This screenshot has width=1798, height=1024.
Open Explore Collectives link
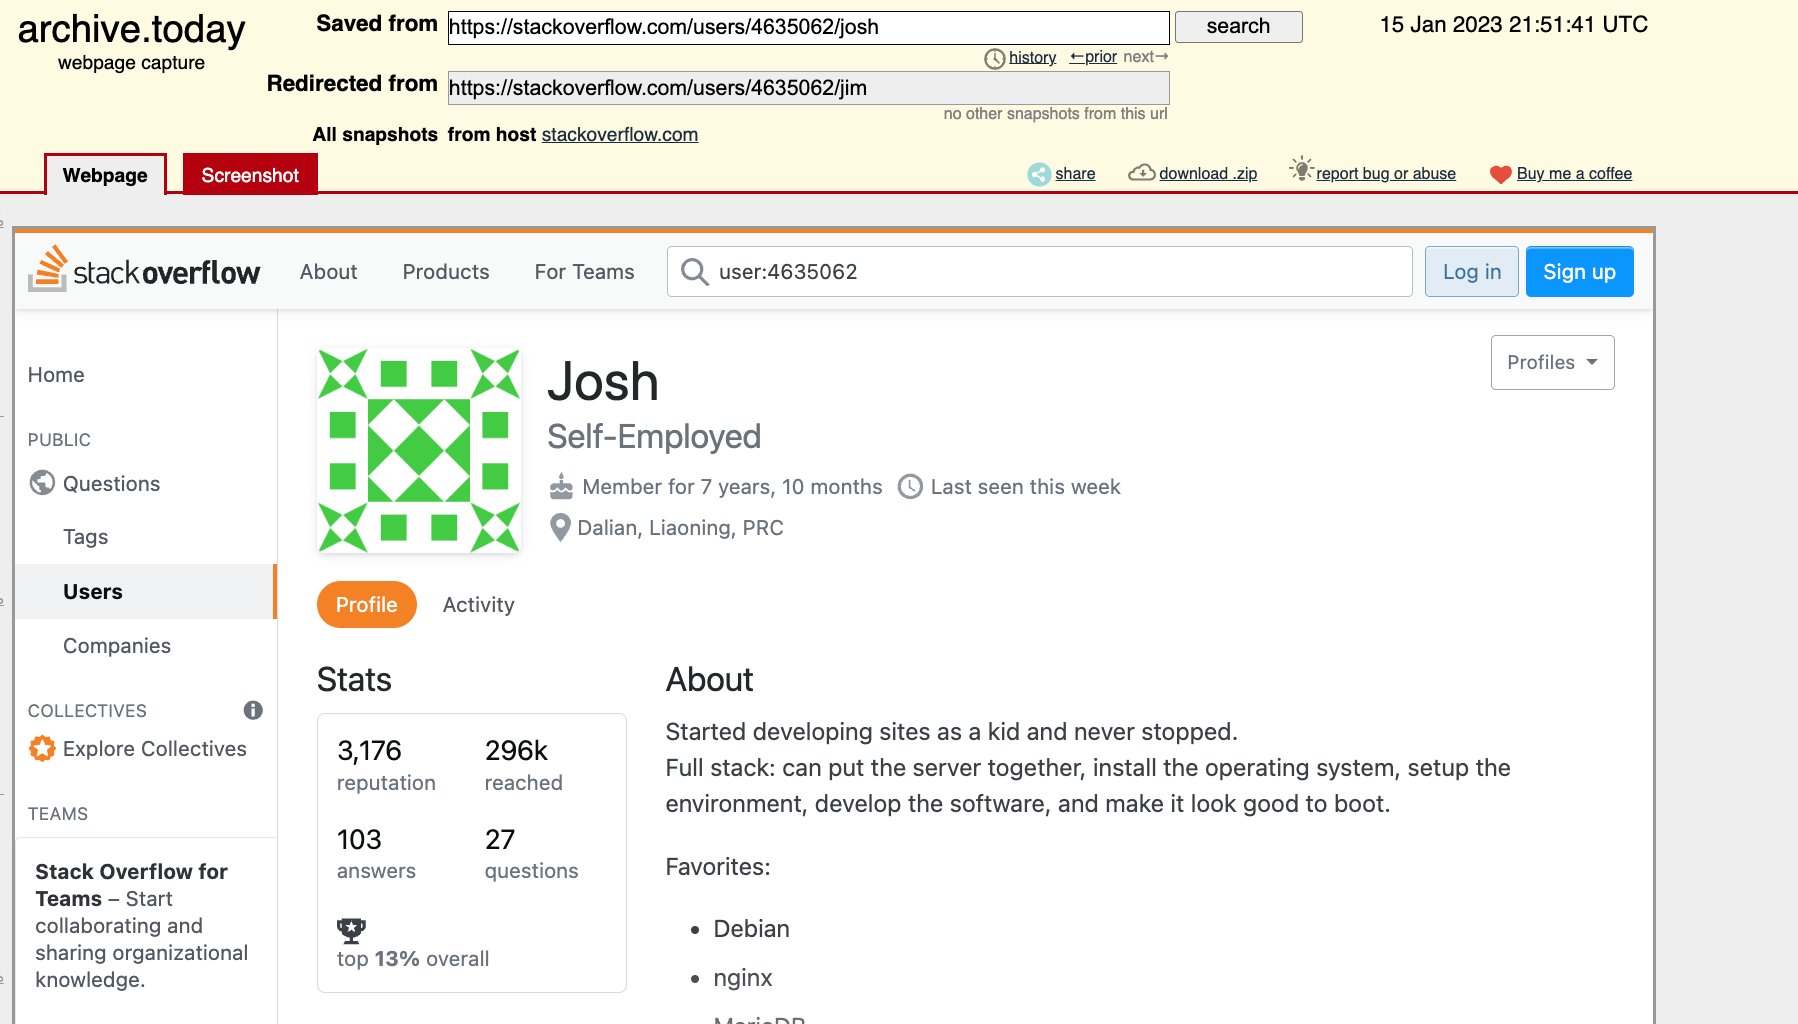[x=155, y=749]
